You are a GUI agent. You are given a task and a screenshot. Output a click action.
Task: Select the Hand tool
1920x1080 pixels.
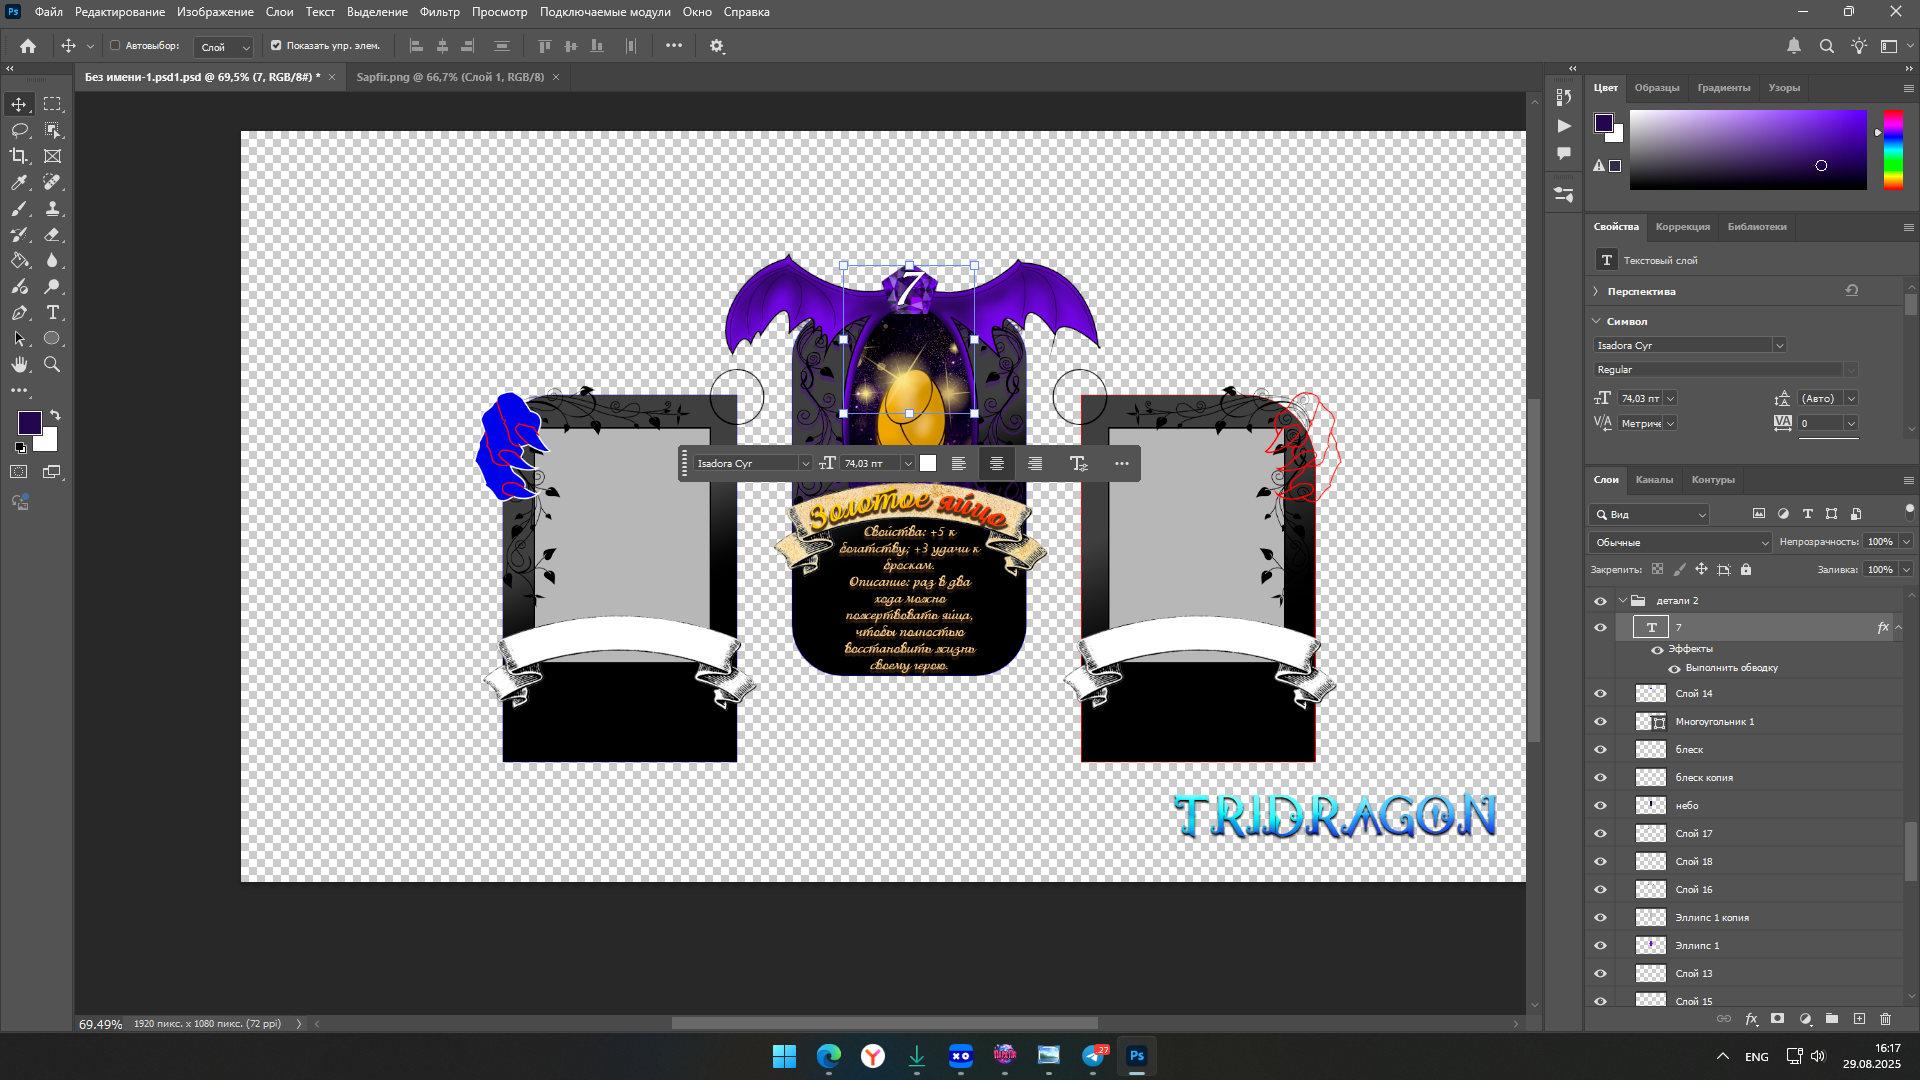tap(19, 365)
